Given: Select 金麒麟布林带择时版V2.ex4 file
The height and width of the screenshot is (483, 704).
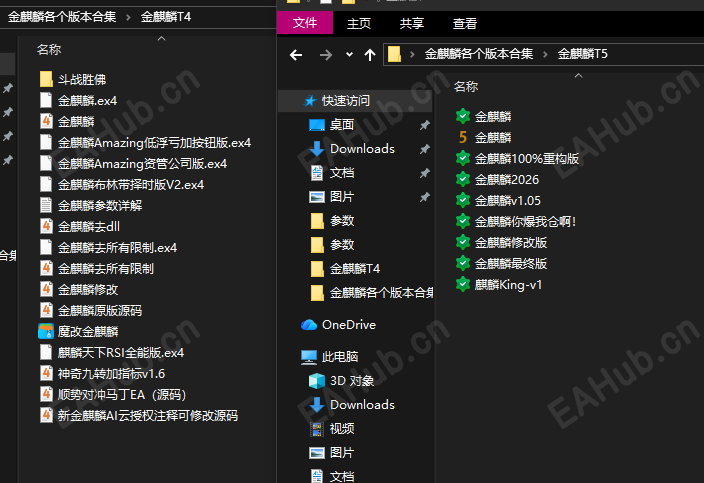Looking at the screenshot, I should click(122, 185).
